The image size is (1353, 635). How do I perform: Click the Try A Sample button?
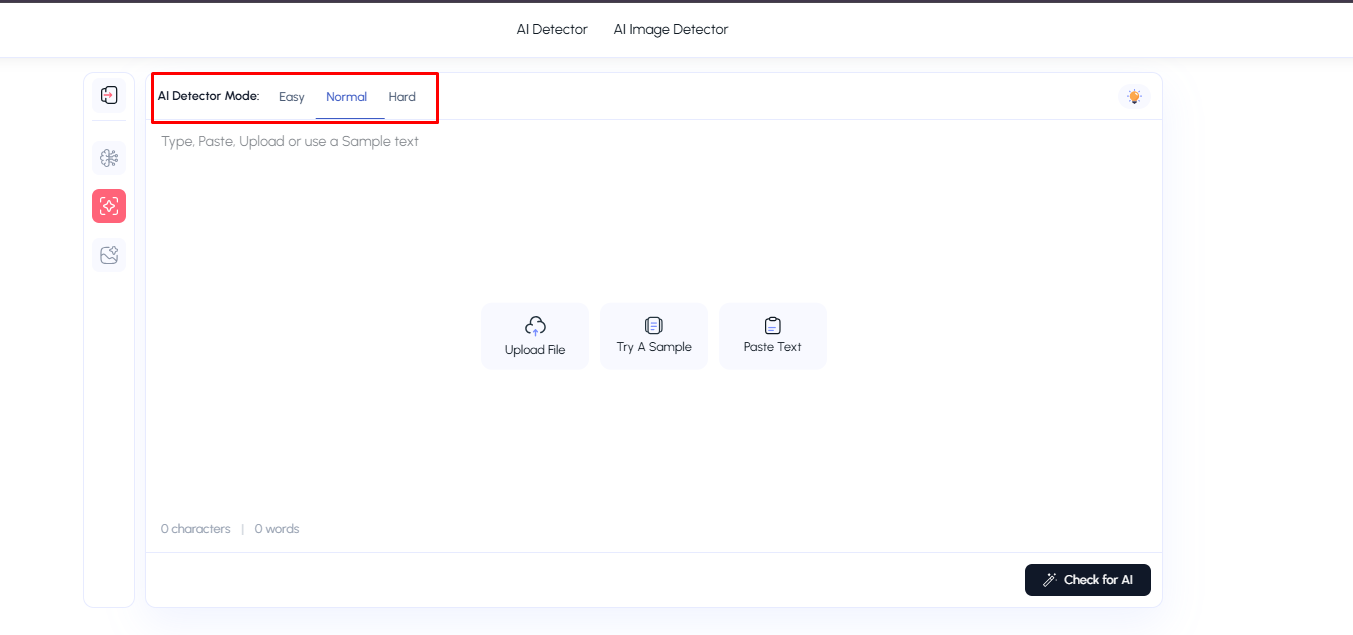(654, 336)
